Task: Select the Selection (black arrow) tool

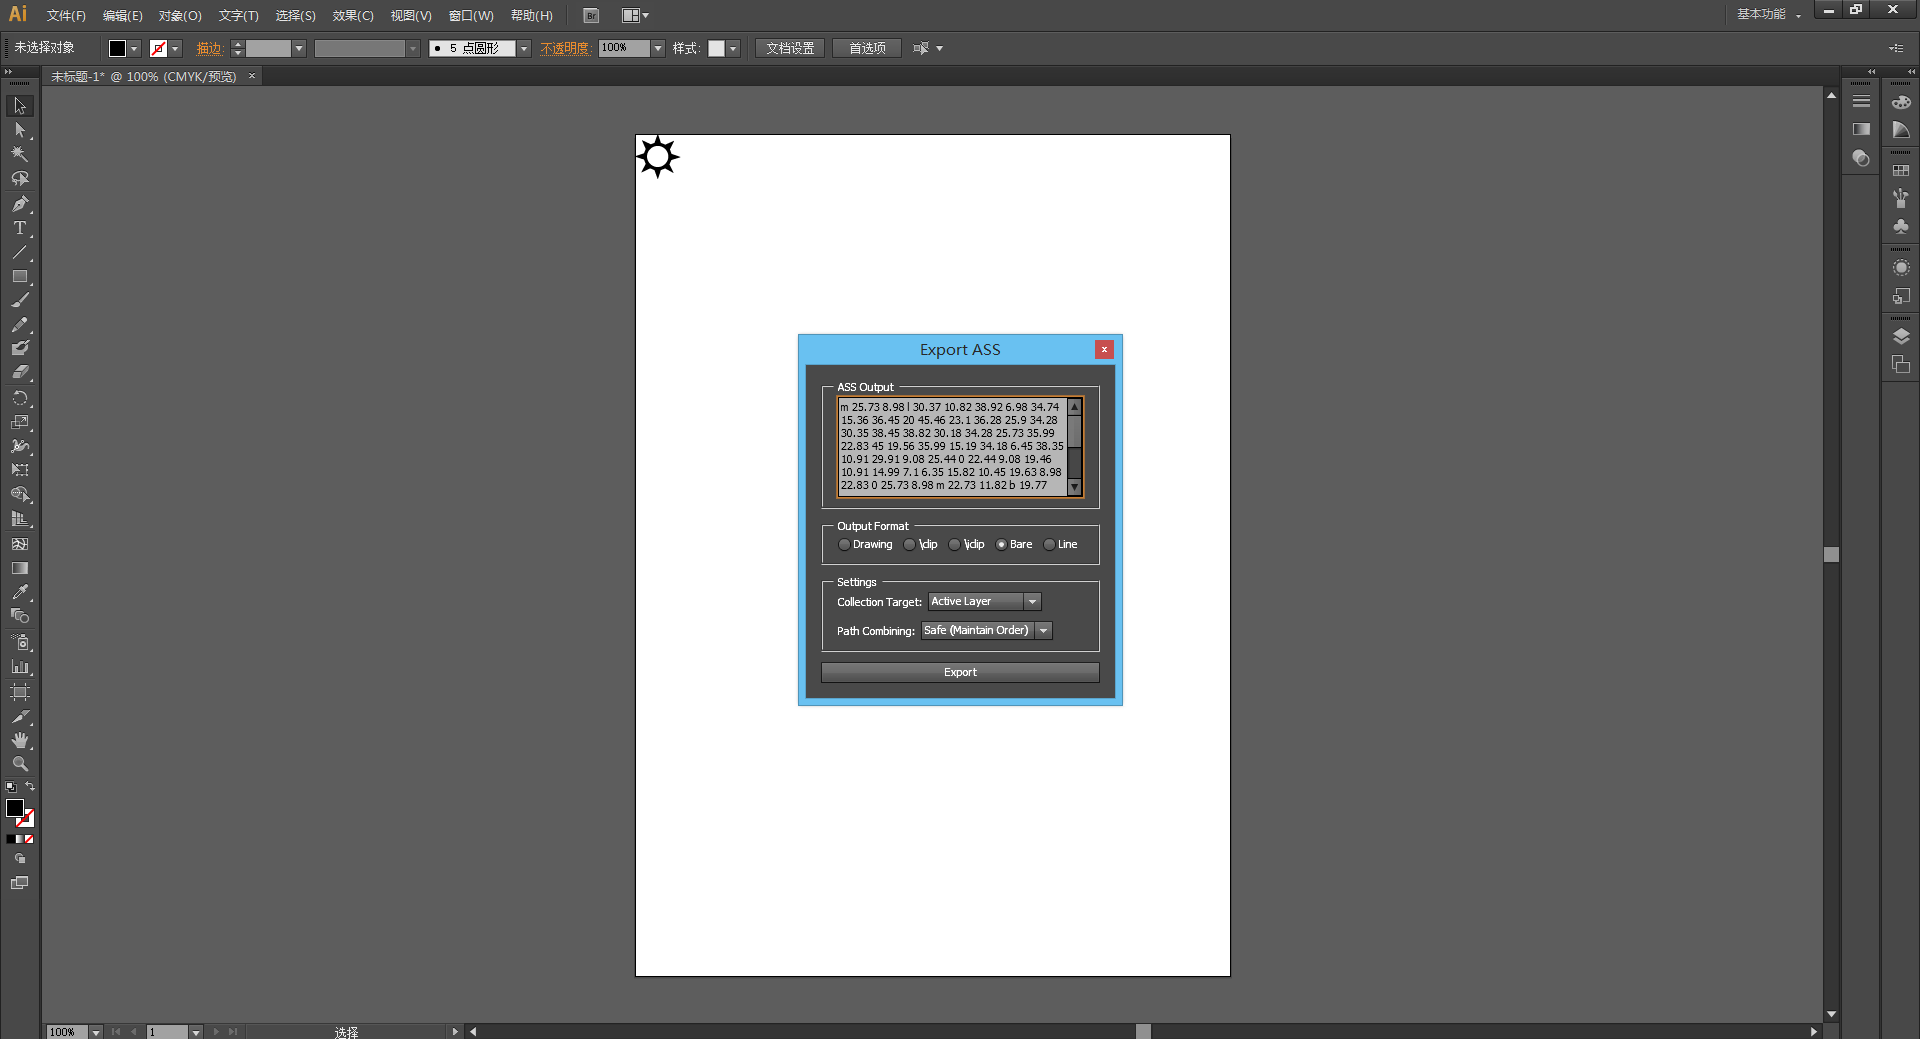Action: (x=20, y=106)
